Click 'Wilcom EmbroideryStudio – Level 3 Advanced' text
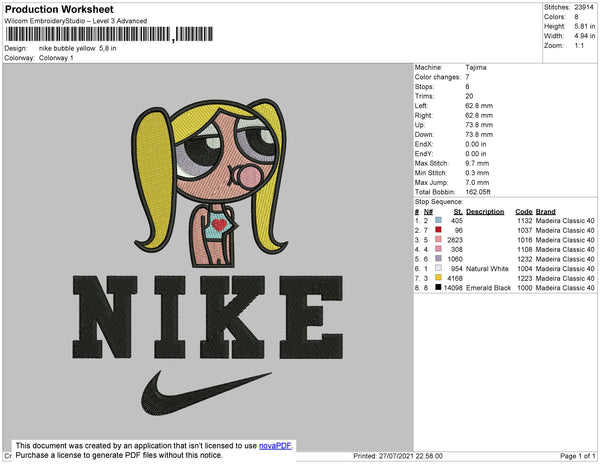The image size is (600, 464). pyautogui.click(x=76, y=21)
